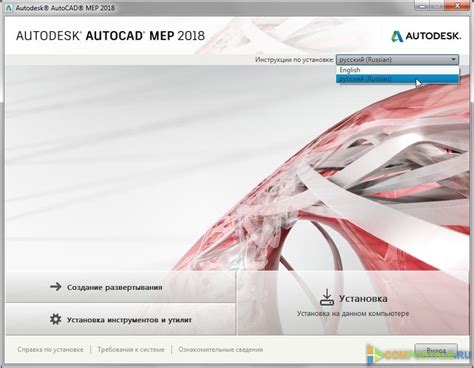Click the Инструкции по установке label
The image size is (474, 368).
click(294, 60)
